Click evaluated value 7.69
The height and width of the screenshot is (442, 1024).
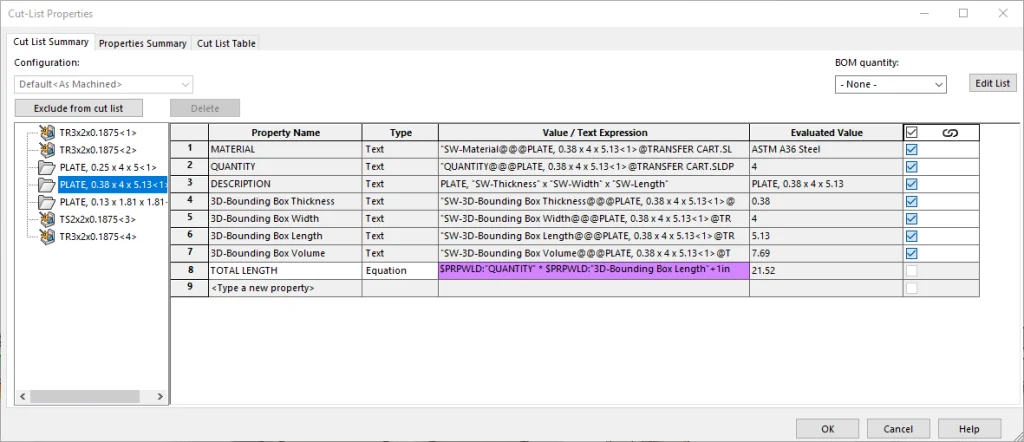coord(826,253)
